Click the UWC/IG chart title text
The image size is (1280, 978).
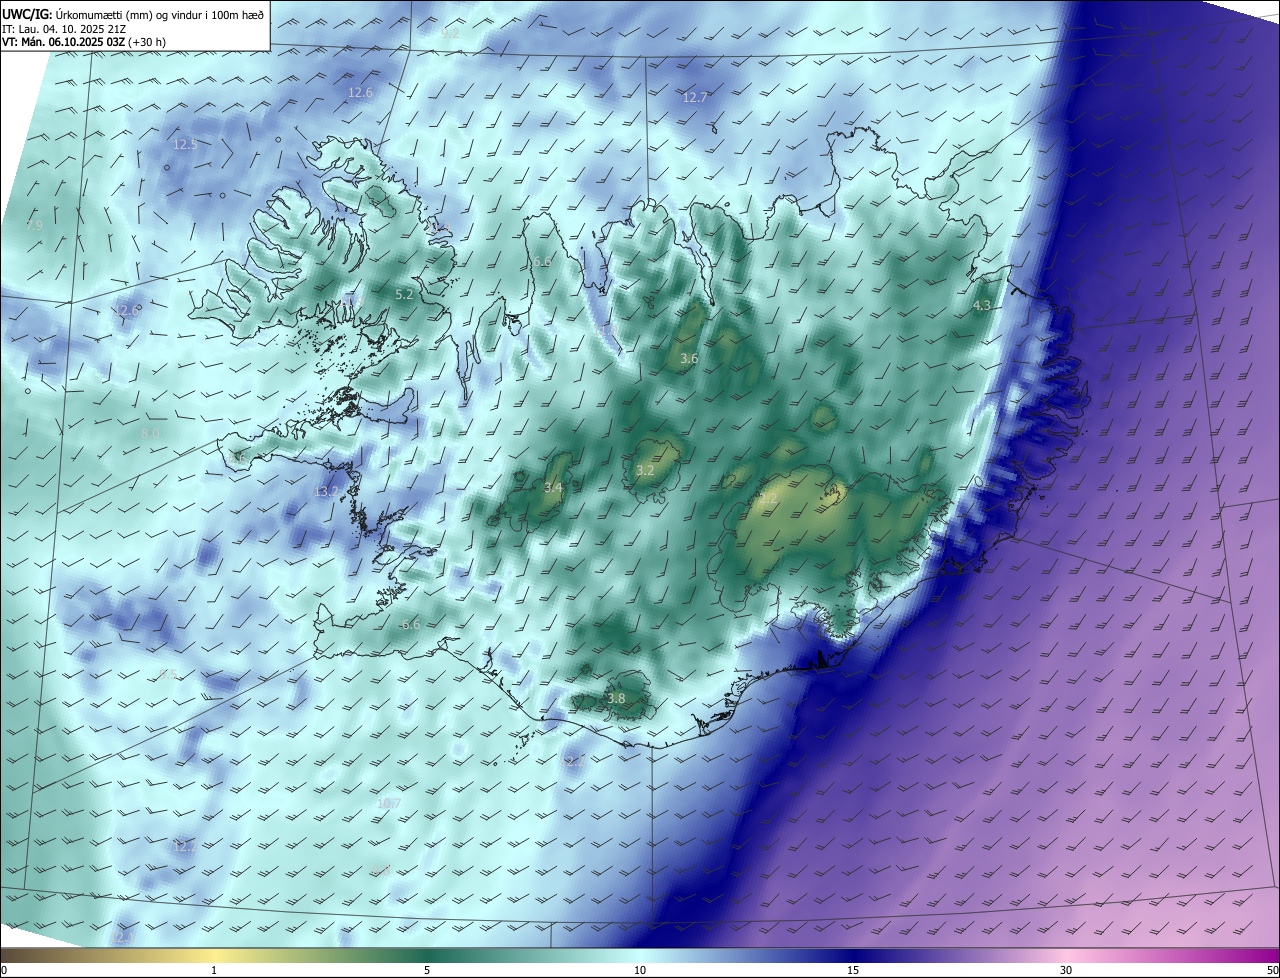click(133, 14)
